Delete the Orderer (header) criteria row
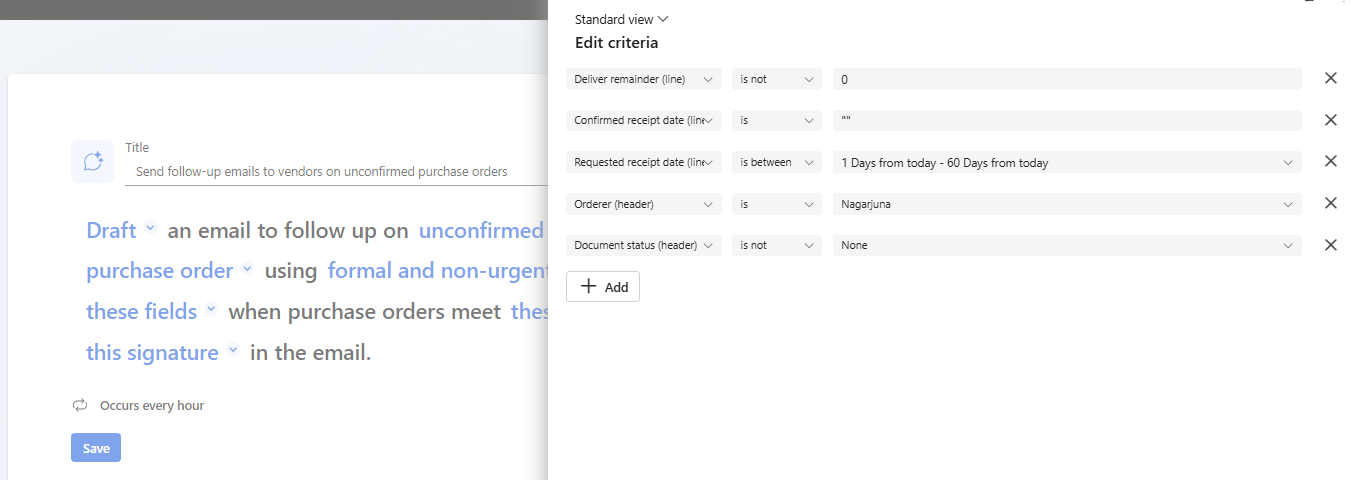The image size is (1355, 480). 1330,204
